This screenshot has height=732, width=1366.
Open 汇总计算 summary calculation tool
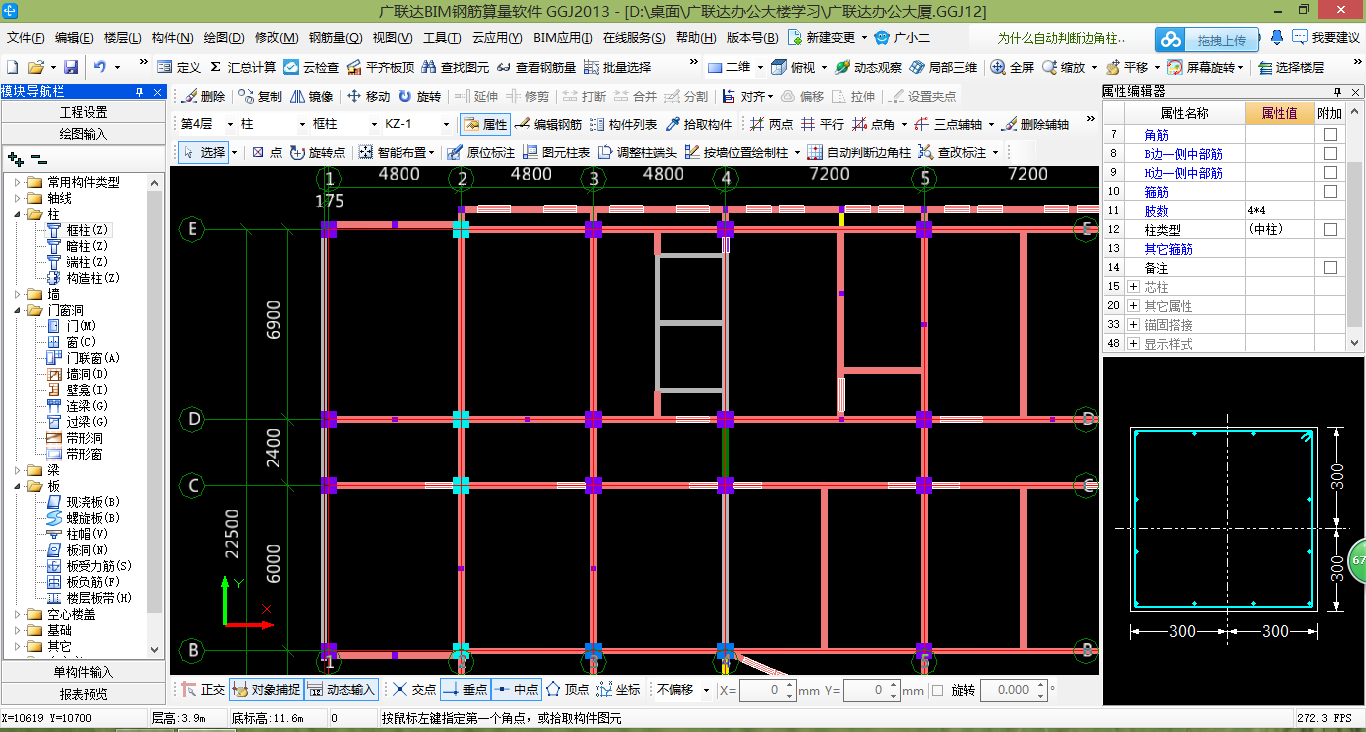coord(243,67)
